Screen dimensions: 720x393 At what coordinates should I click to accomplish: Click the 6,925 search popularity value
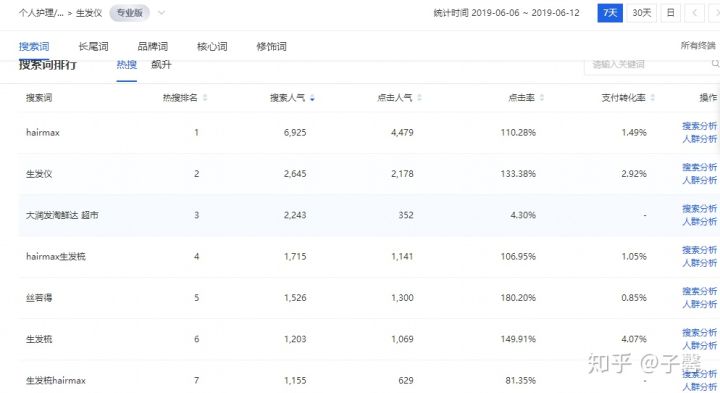pos(295,132)
